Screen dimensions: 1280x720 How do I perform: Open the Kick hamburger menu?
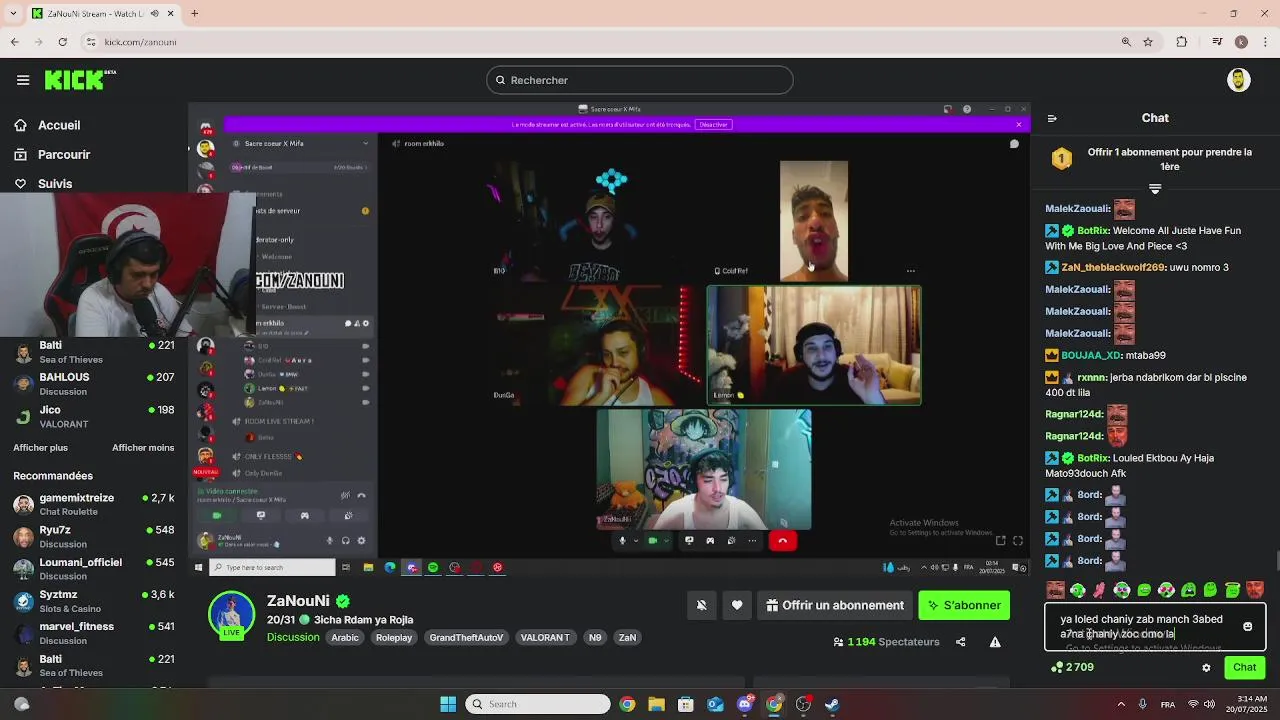(23, 80)
